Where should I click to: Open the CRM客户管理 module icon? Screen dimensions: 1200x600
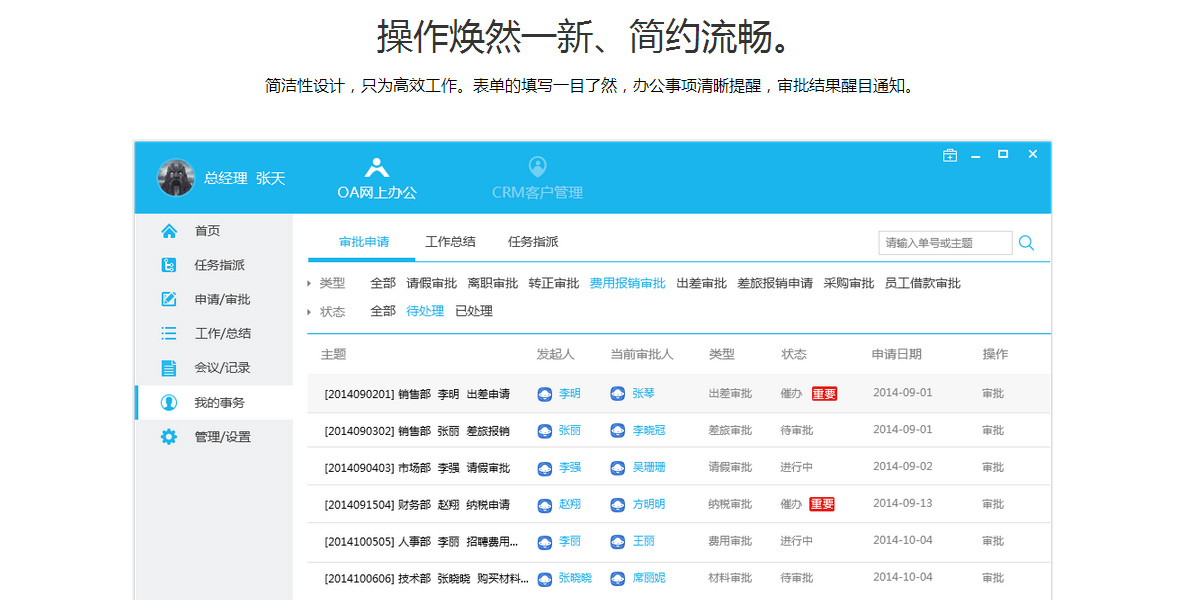[537, 167]
